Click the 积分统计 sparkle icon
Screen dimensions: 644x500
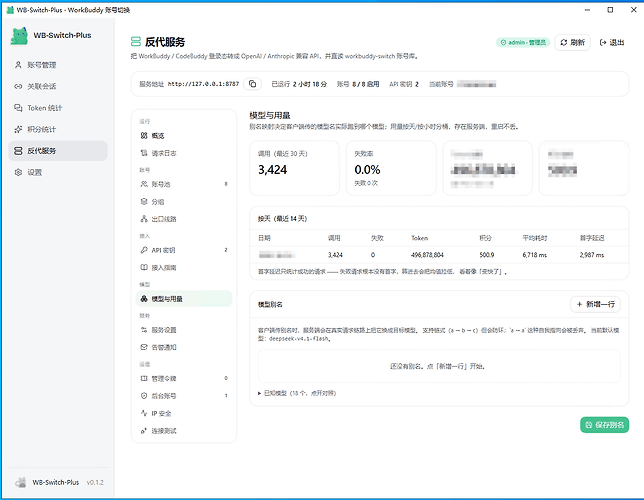[x=18, y=129]
